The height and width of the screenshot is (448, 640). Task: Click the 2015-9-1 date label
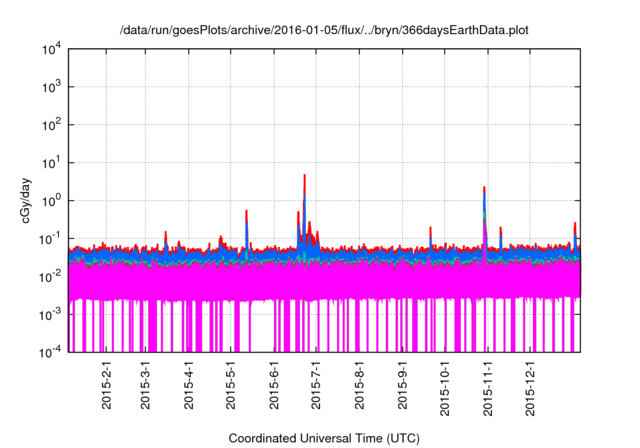(402, 385)
